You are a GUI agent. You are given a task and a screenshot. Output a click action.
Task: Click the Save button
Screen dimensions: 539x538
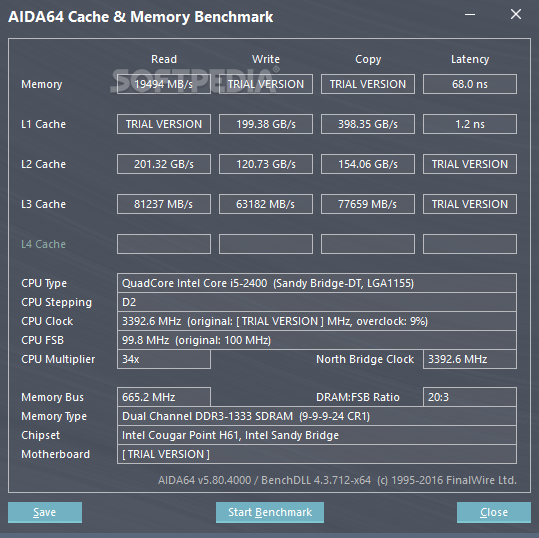point(45,512)
